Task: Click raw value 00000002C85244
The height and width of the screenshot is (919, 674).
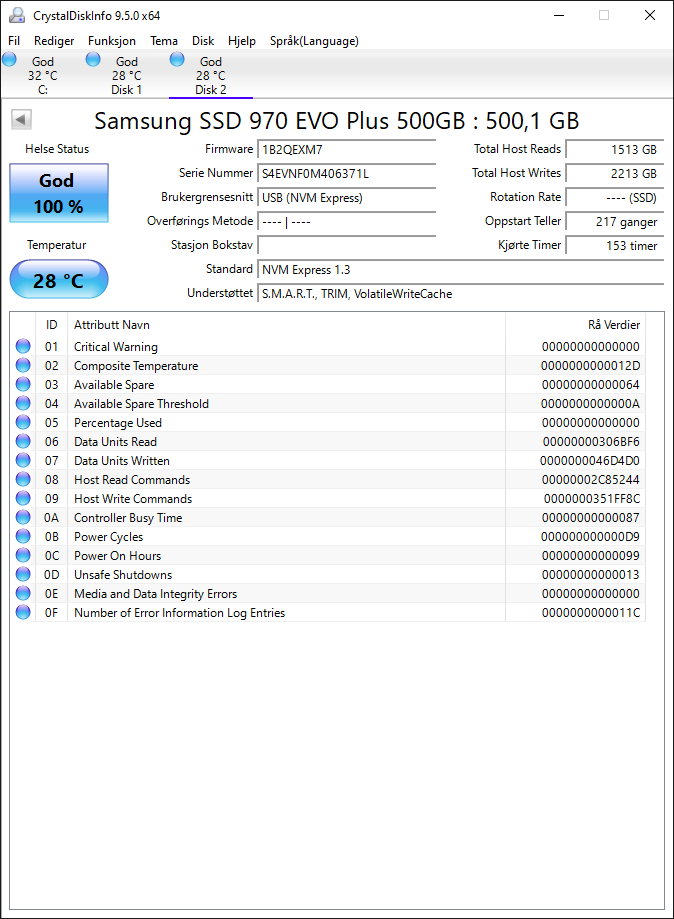Action: click(591, 480)
